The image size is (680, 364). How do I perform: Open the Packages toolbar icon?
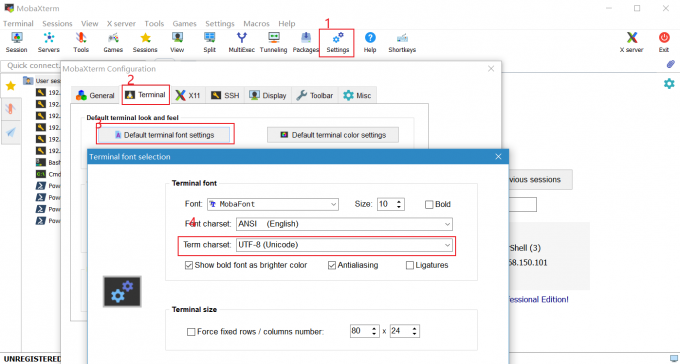[306, 43]
